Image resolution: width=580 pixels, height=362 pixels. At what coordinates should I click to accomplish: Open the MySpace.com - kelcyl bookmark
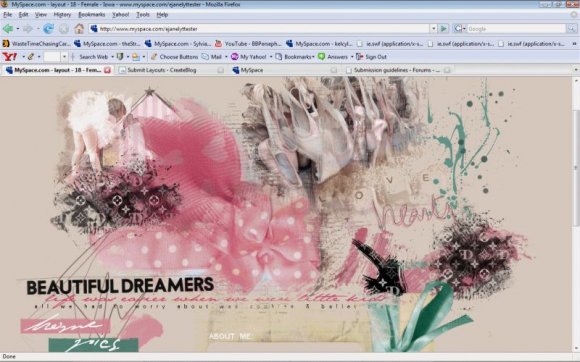click(319, 44)
